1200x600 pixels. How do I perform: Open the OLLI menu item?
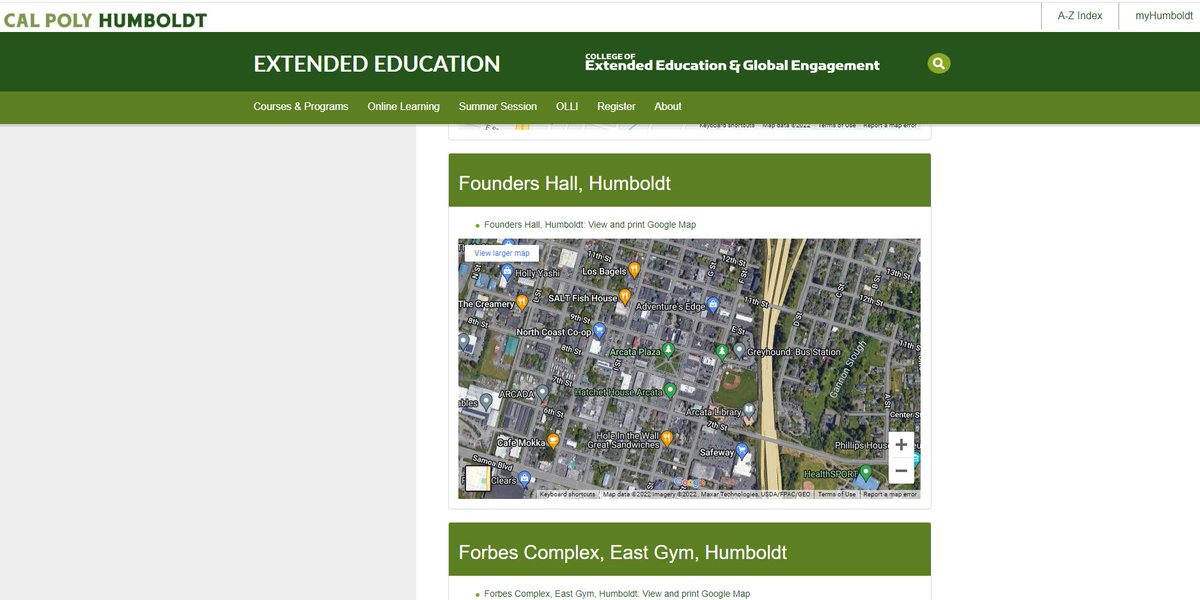[567, 106]
